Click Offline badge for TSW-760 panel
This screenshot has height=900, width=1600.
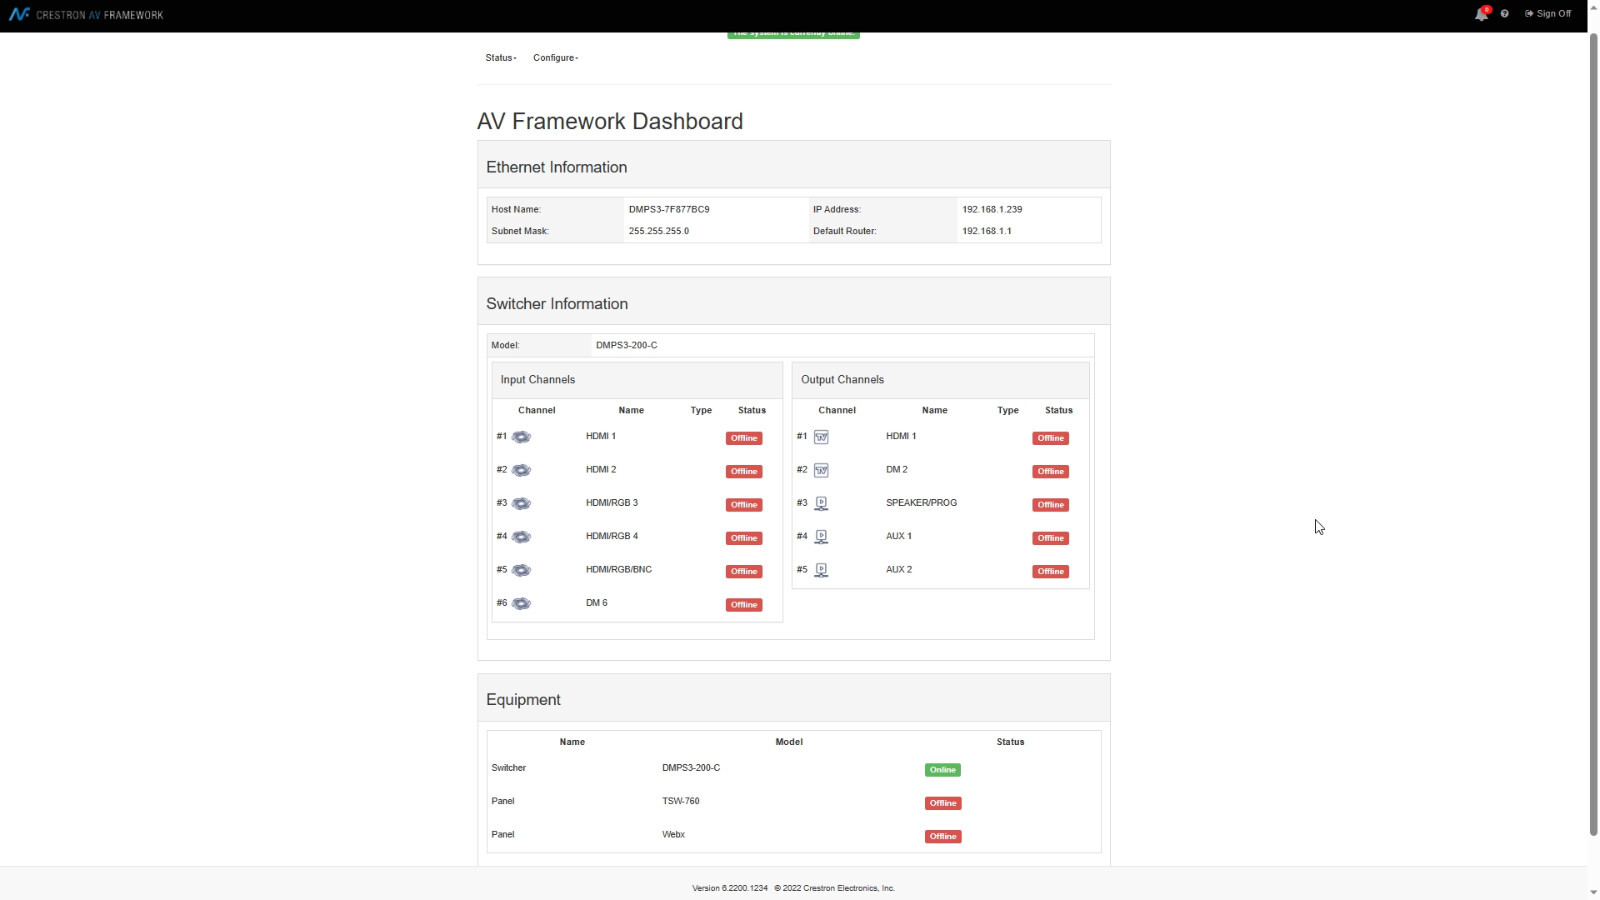[943, 803]
